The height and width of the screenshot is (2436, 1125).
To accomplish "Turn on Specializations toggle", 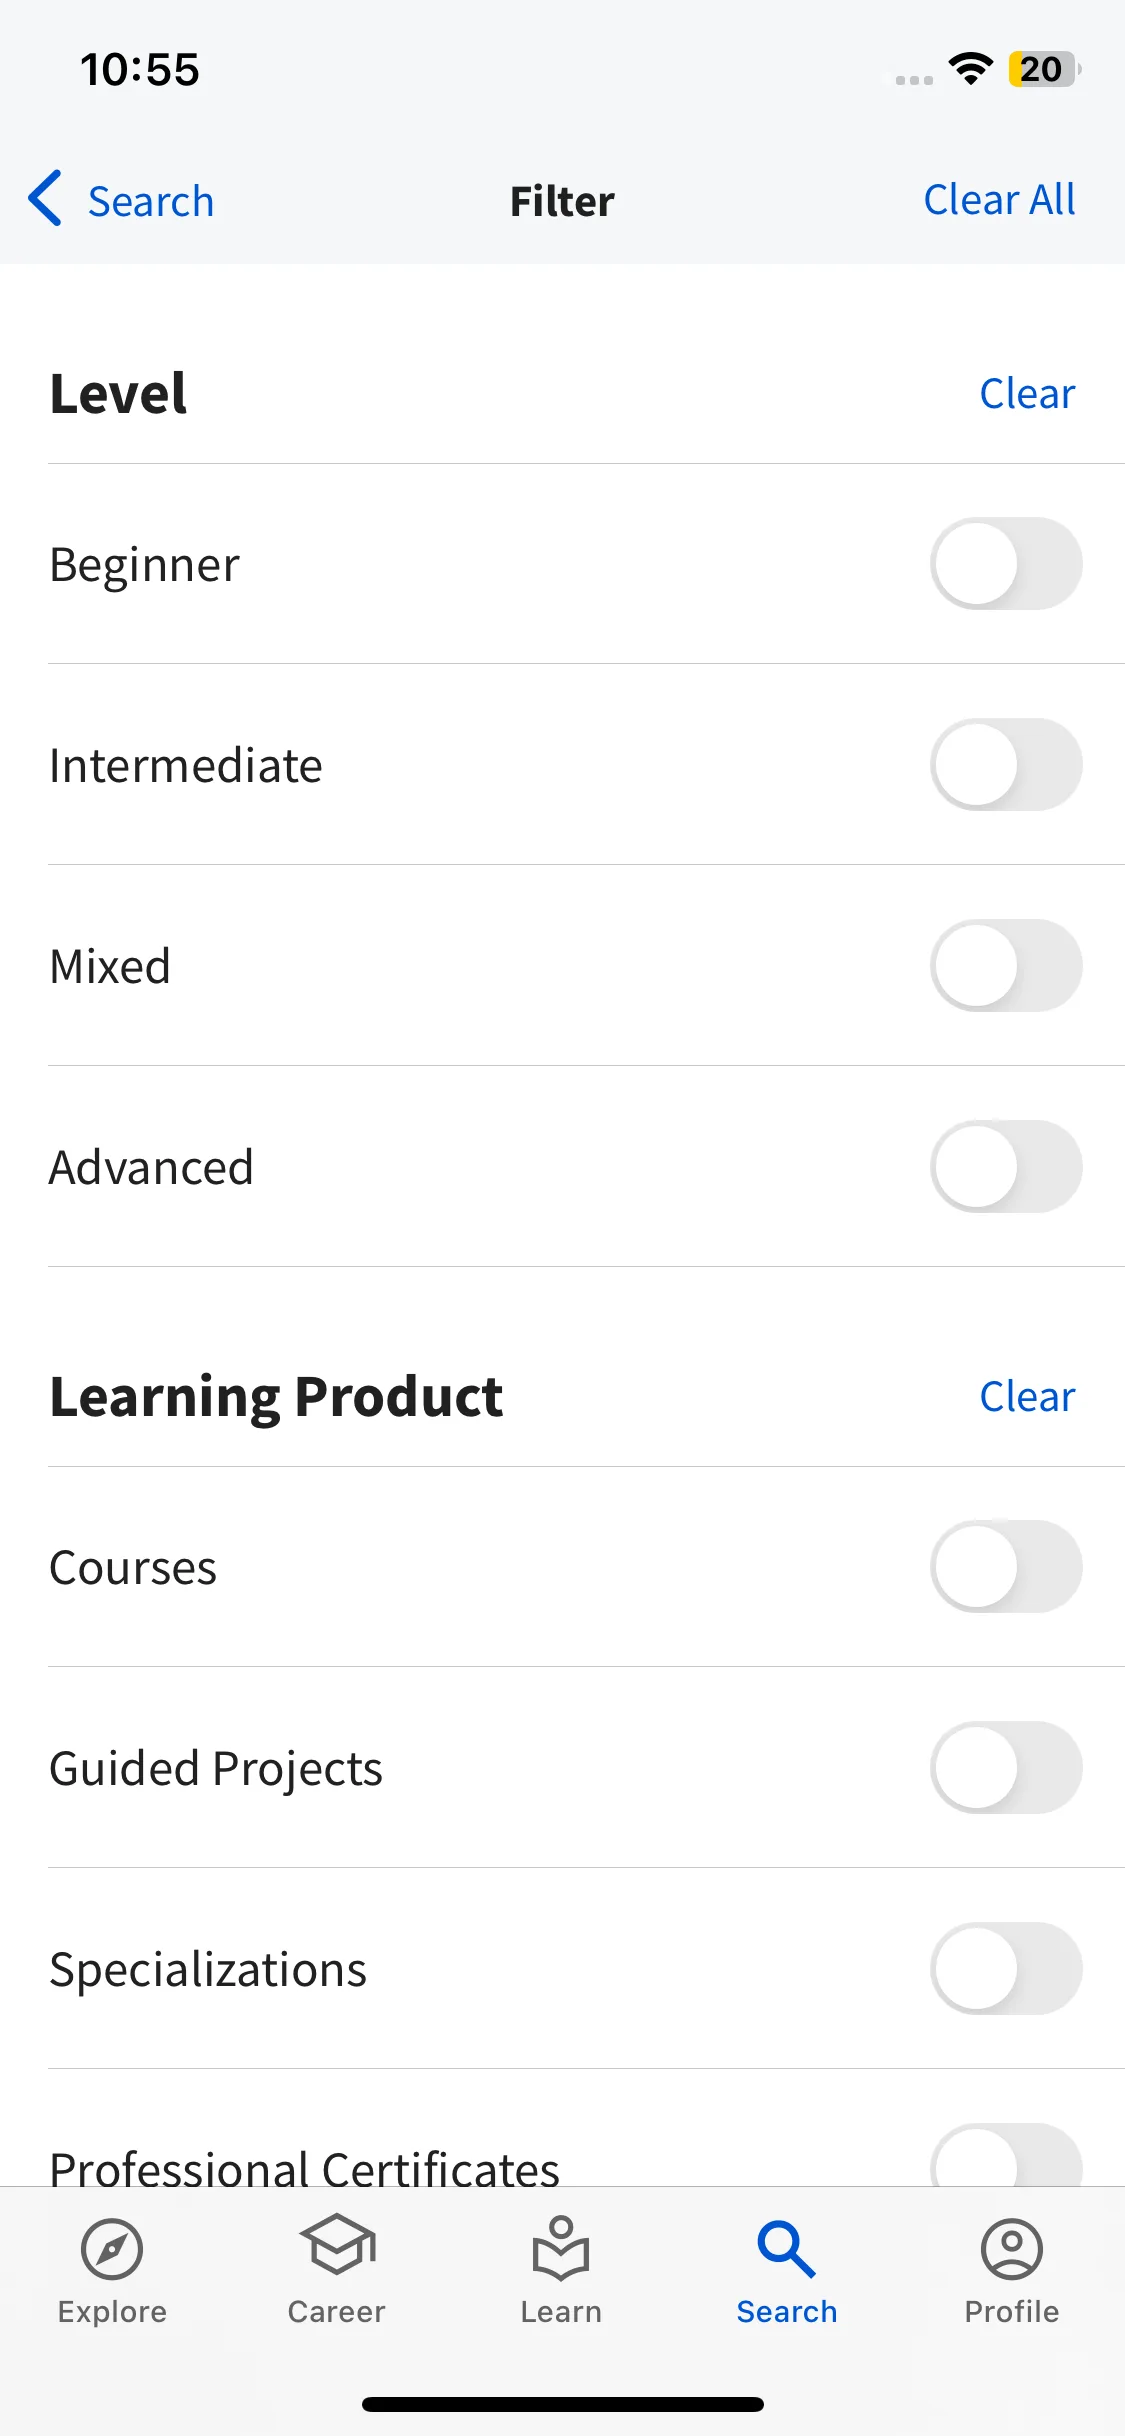I will (x=1006, y=1969).
